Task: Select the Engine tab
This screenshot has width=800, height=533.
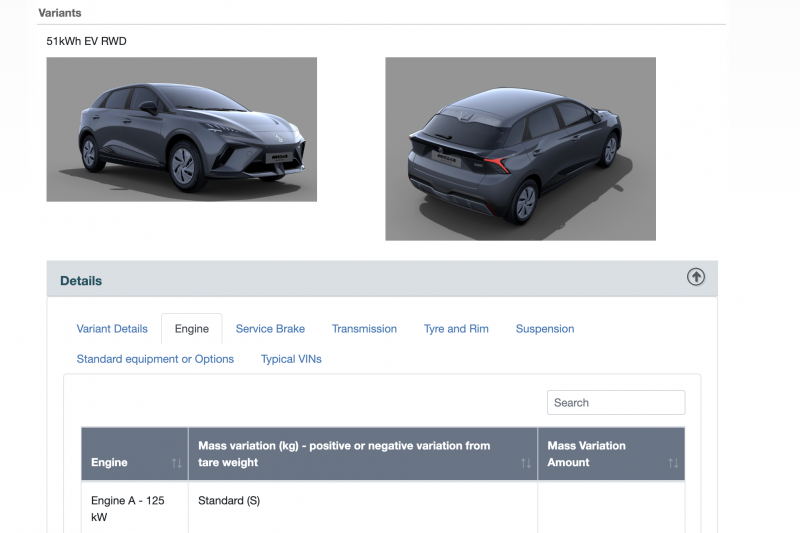Action: point(192,329)
